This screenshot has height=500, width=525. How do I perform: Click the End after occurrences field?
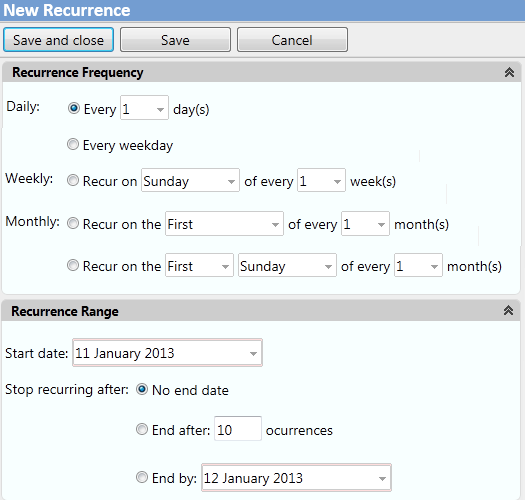[238, 429]
